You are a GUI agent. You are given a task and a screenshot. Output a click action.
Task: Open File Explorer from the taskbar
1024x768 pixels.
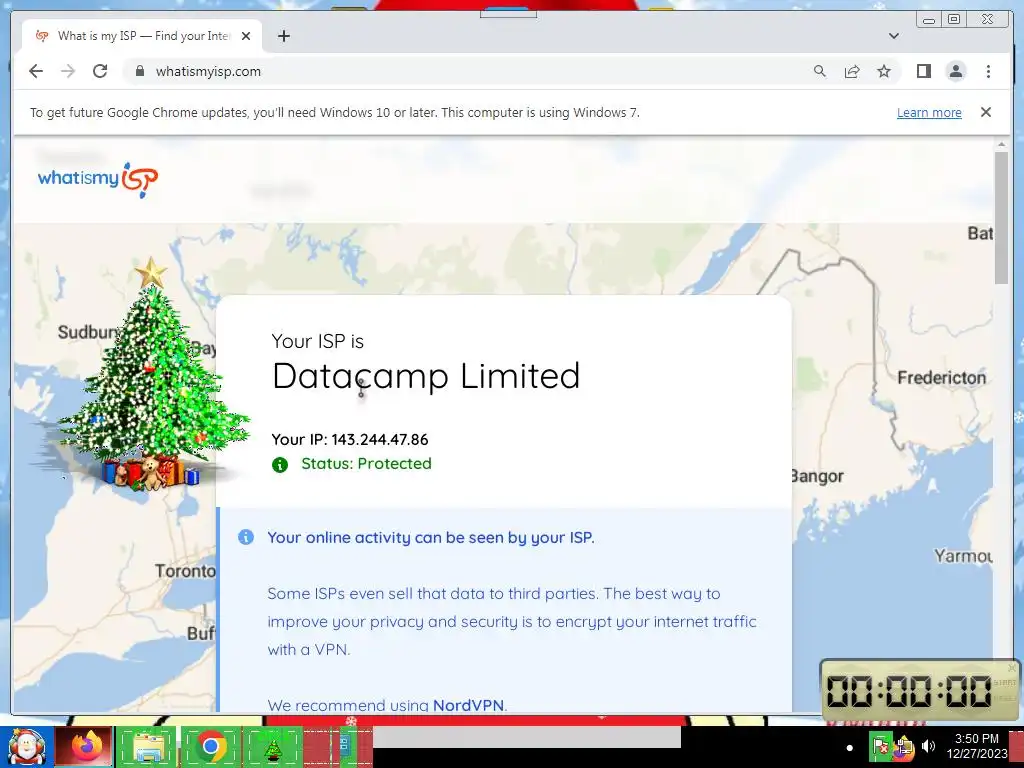149,746
